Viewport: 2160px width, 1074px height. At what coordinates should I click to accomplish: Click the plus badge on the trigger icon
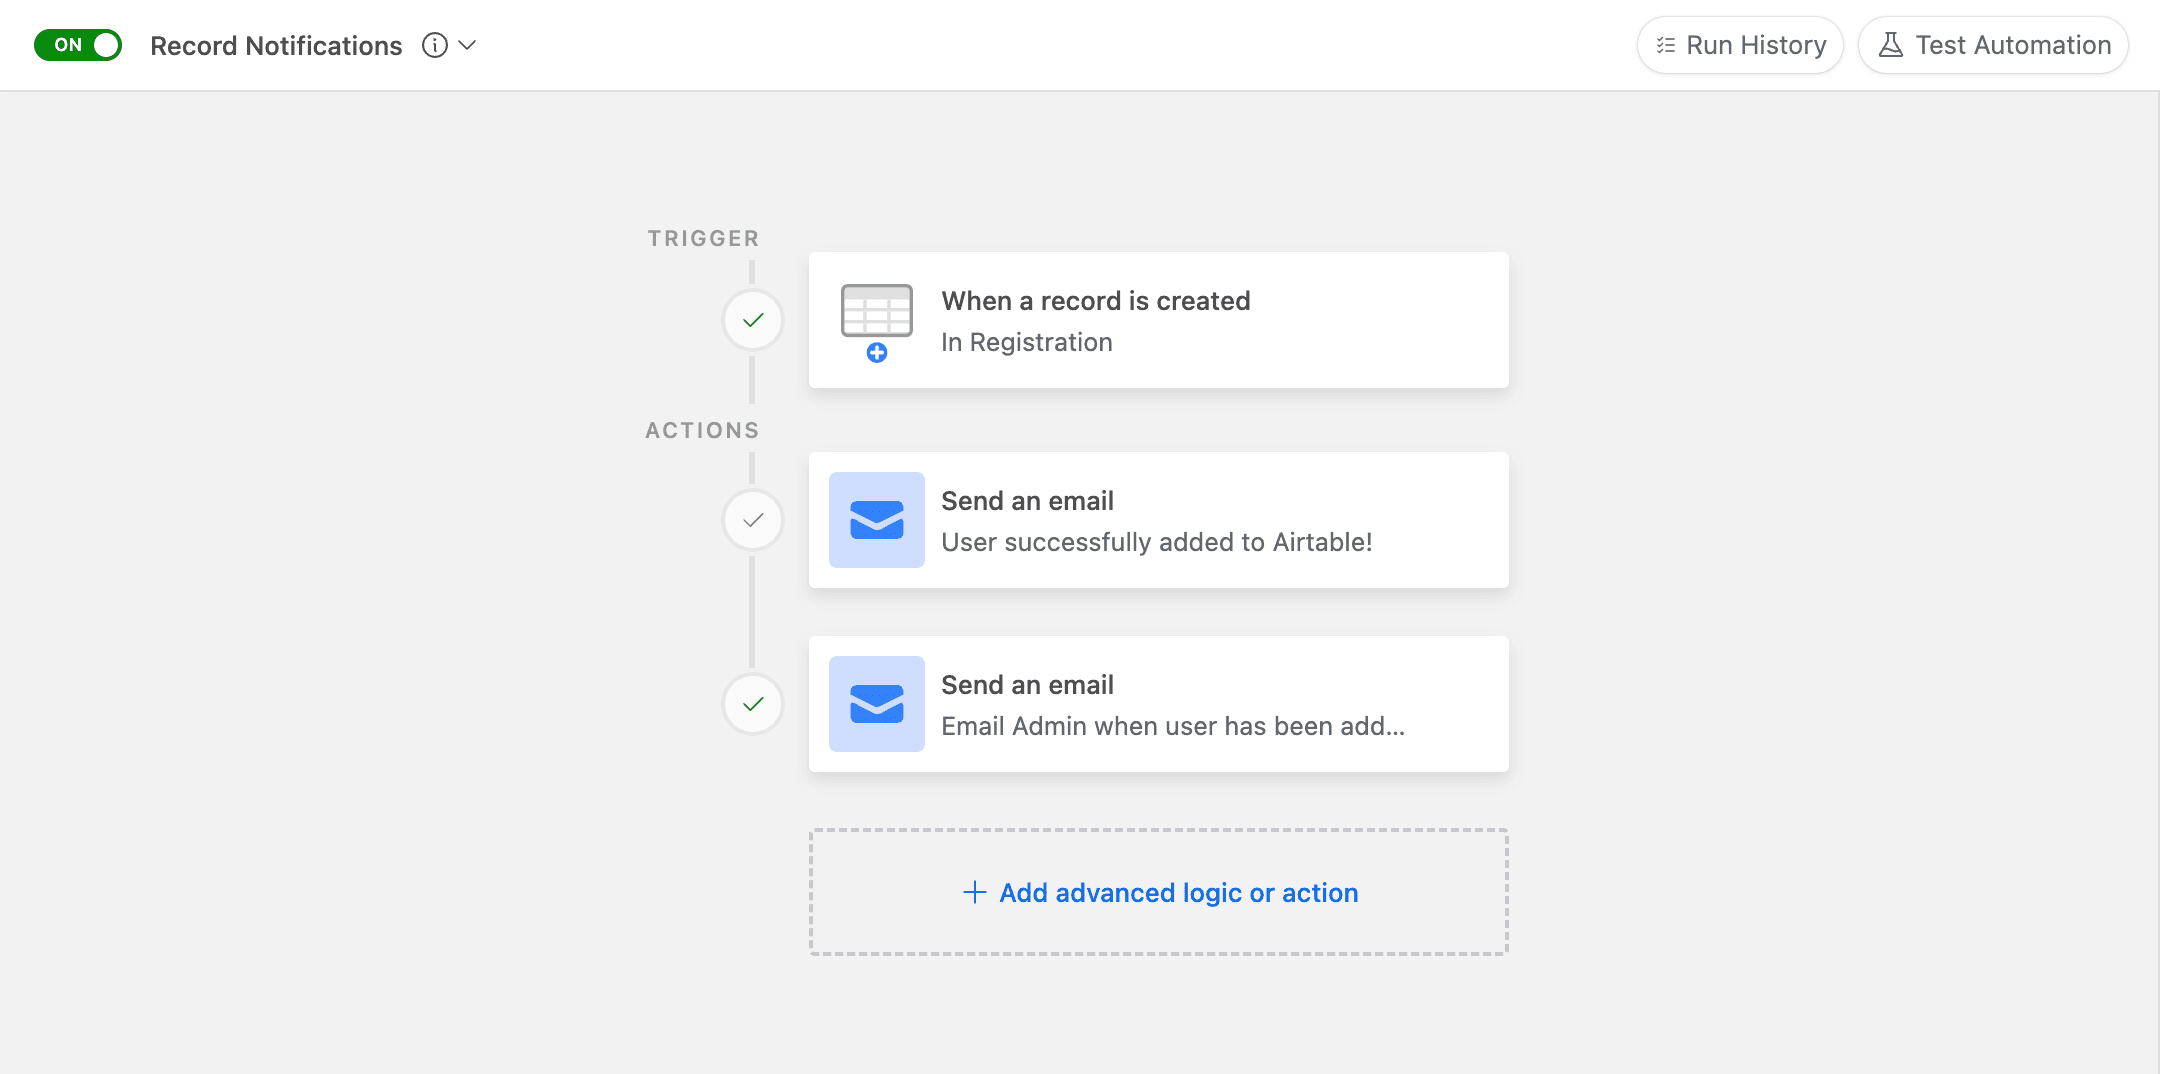[877, 351]
